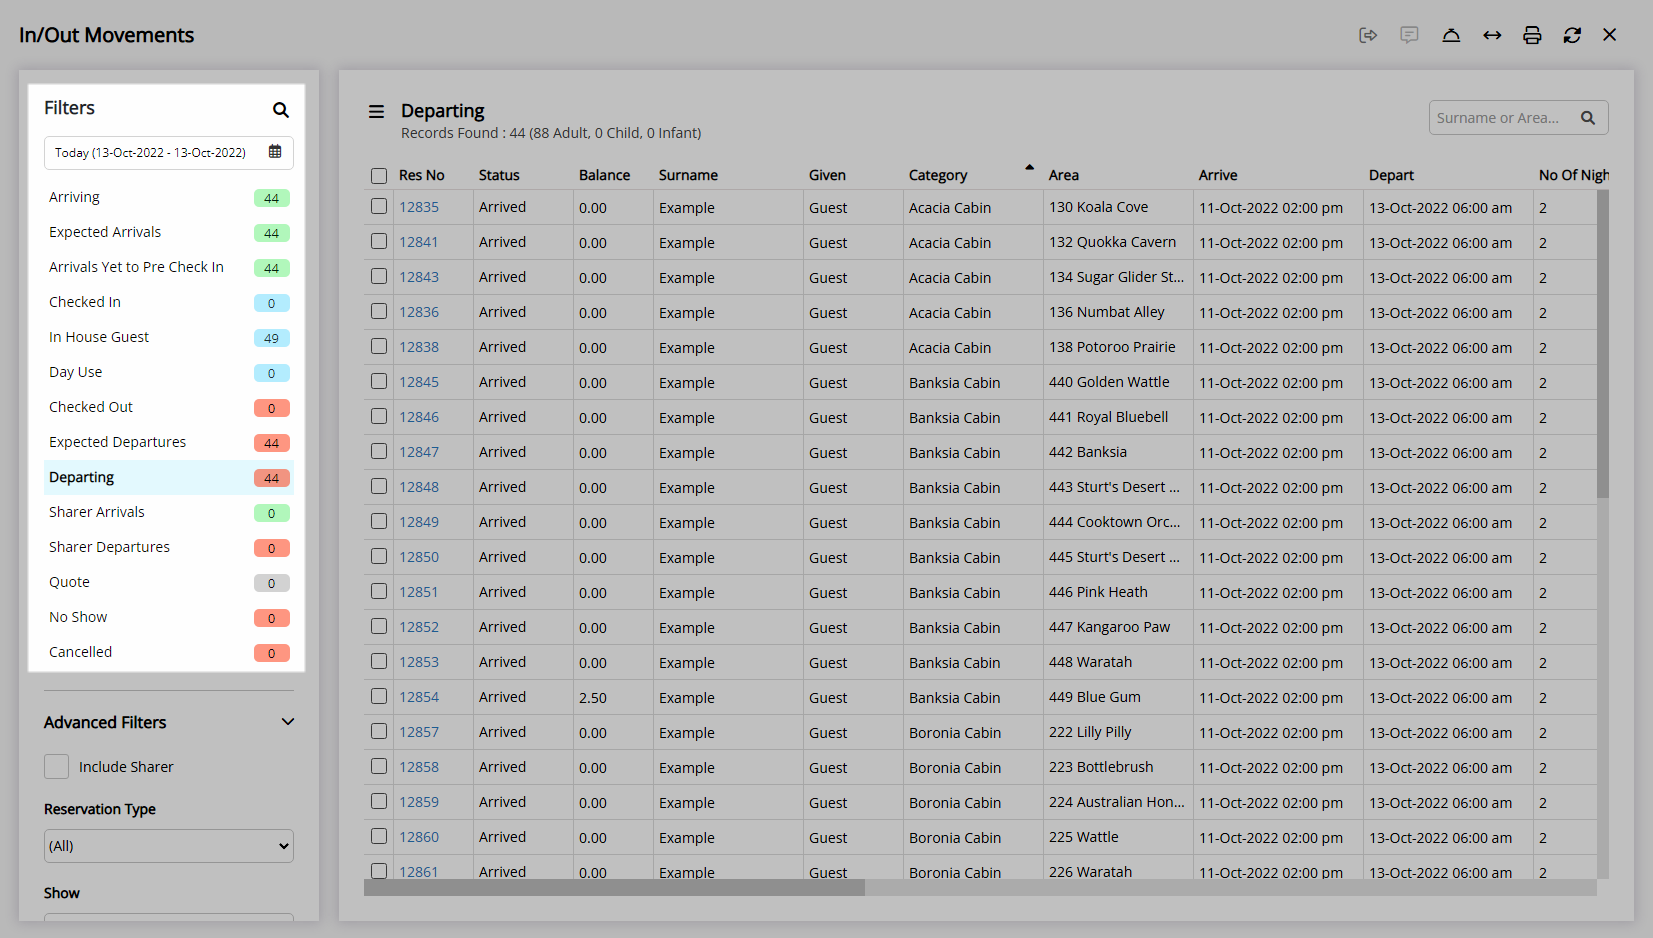The height and width of the screenshot is (938, 1653).
Task: Click the horizontal scrollbar thumb below table
Action: point(614,888)
